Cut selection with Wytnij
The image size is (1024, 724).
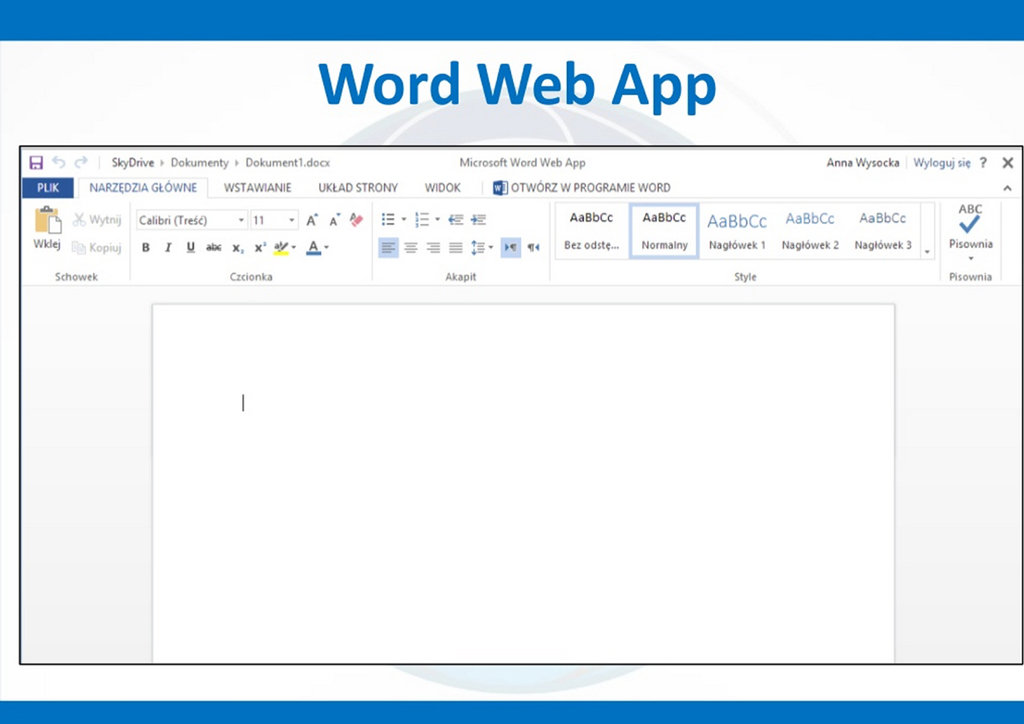(97, 219)
